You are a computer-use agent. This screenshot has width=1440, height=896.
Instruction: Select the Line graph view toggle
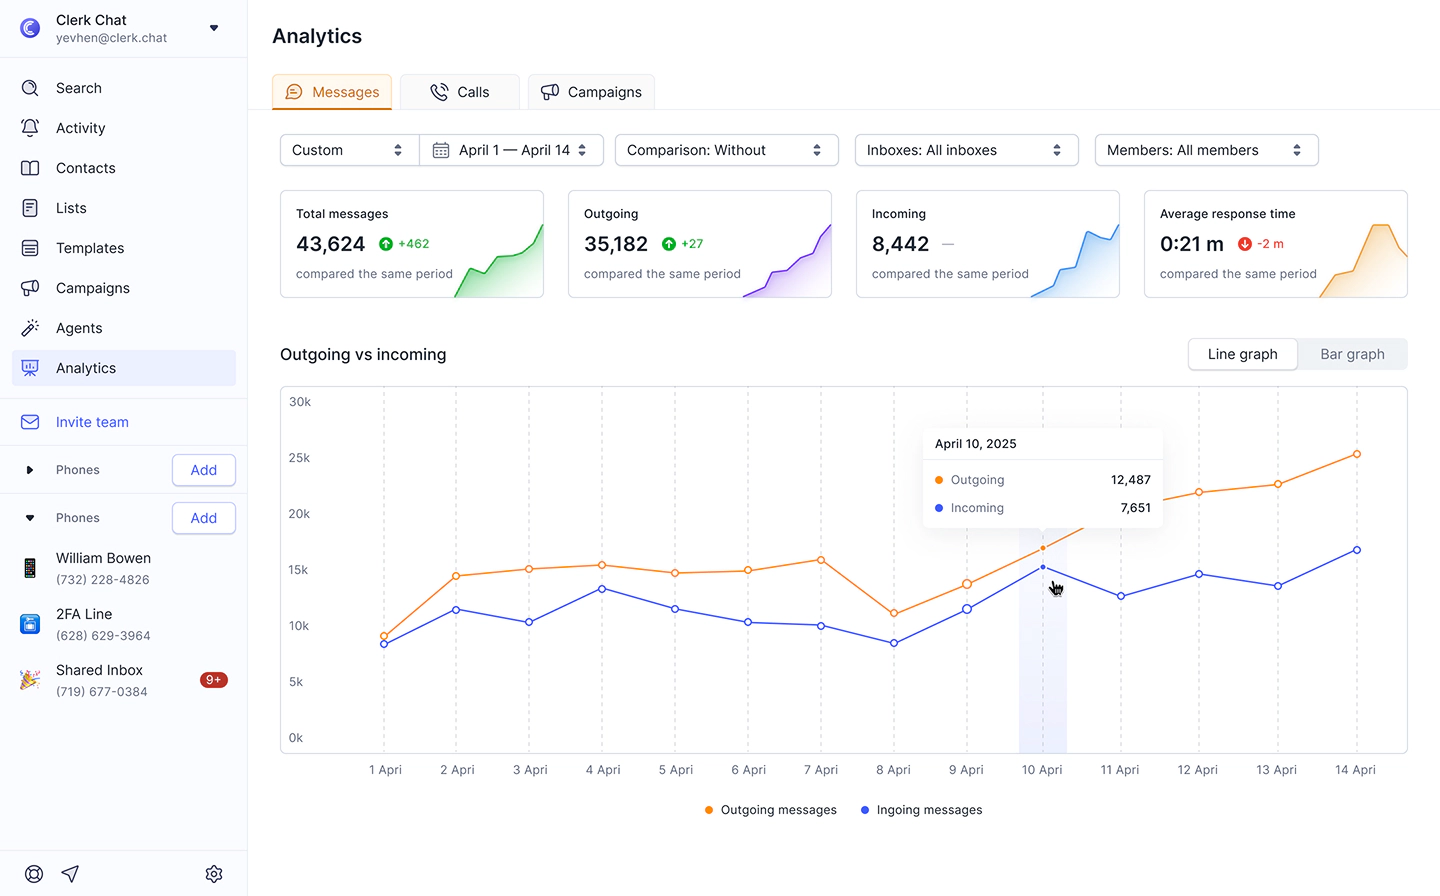pos(1242,354)
